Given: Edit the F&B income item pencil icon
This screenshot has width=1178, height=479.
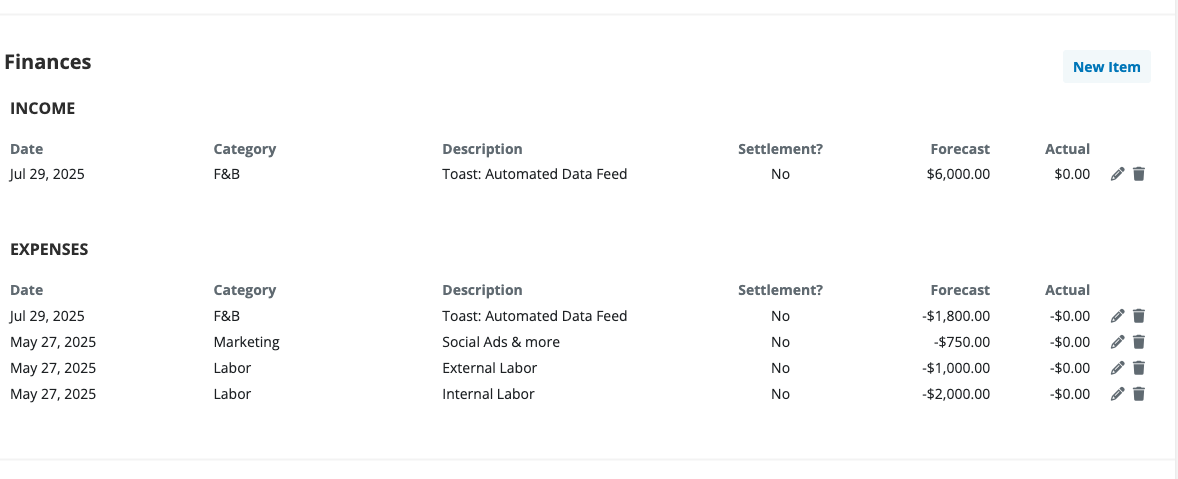Looking at the screenshot, I should [x=1117, y=174].
